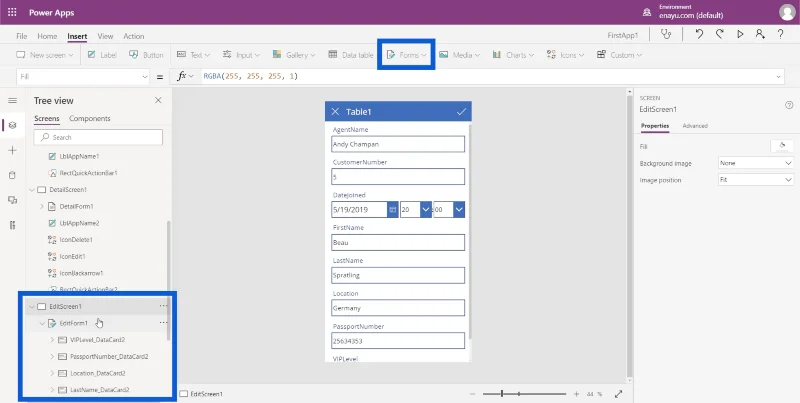Click the AgentName field with Andy Champan
This screenshot has width=800, height=403.
click(398, 144)
